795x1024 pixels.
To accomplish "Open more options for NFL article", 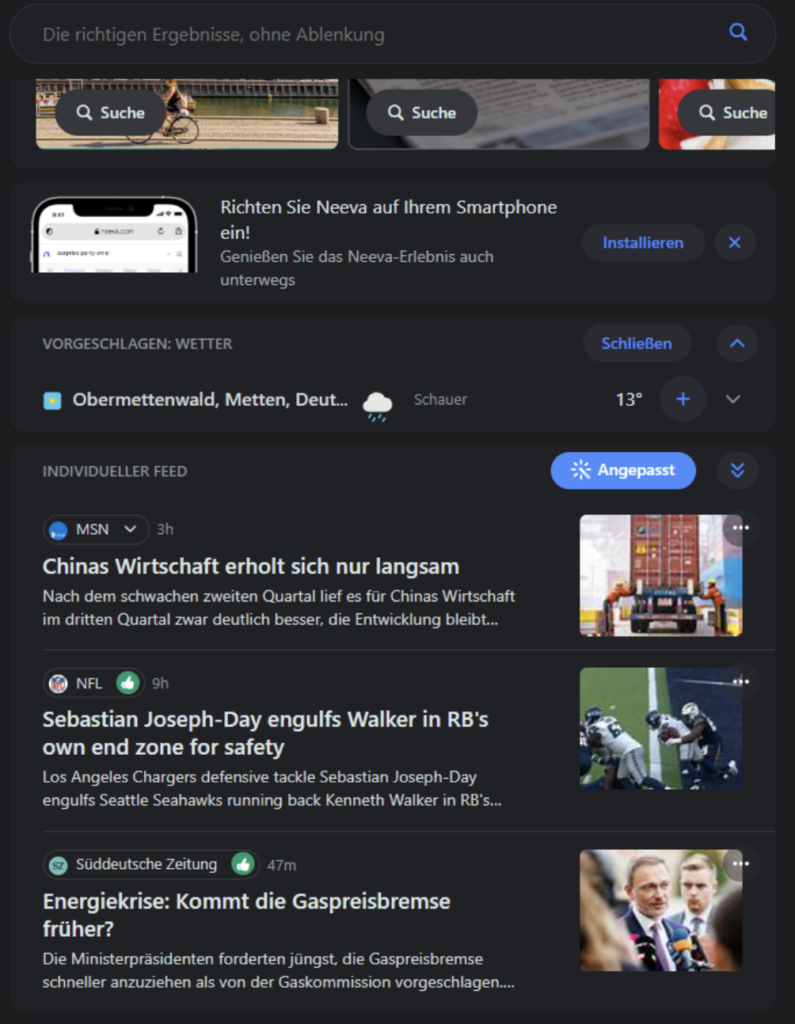I will click(741, 682).
